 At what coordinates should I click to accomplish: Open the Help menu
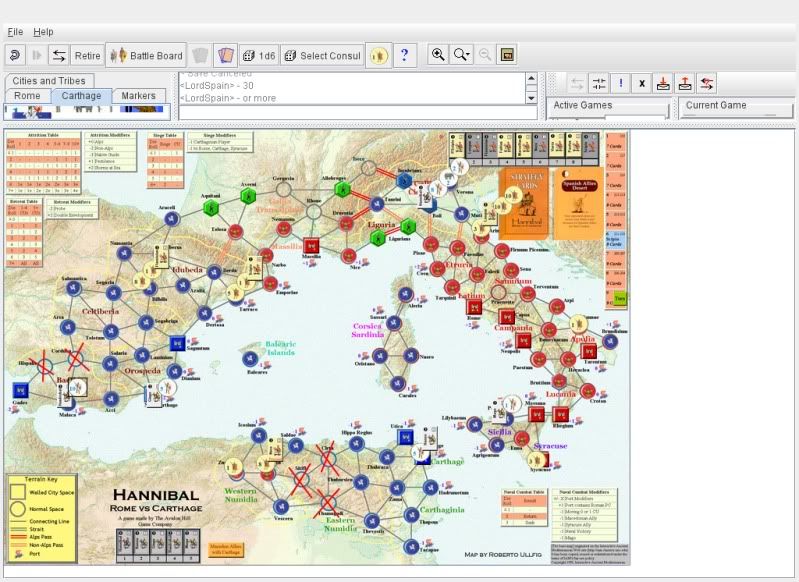coord(43,32)
